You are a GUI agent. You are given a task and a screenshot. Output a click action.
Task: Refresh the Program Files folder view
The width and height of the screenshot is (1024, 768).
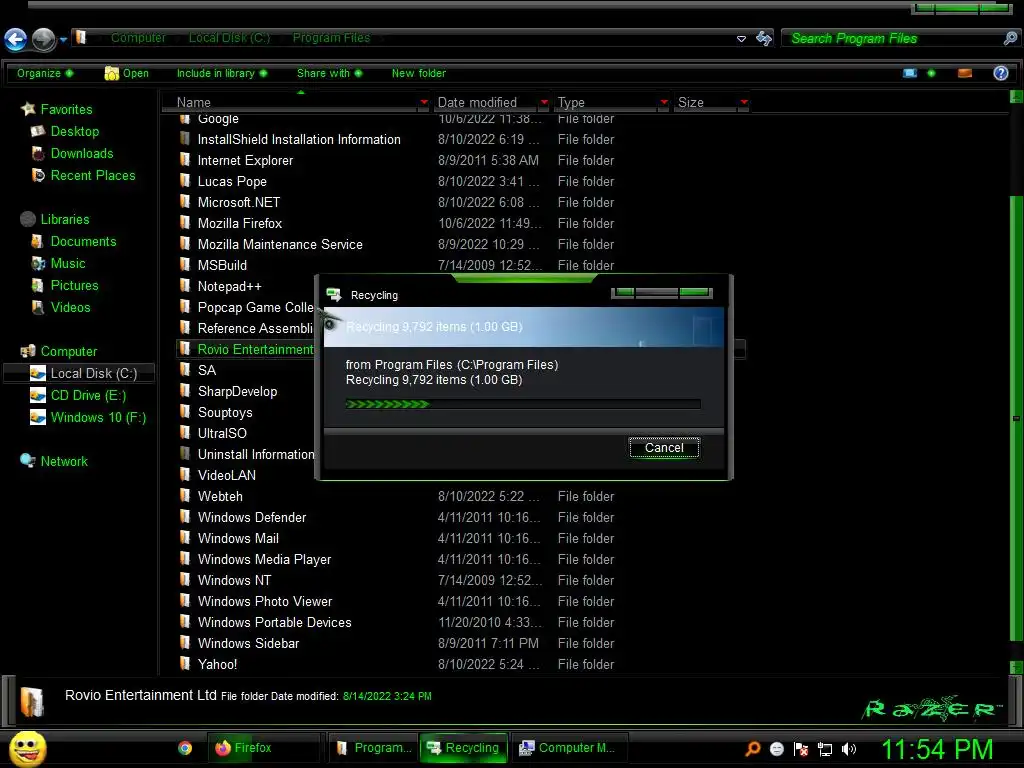764,39
